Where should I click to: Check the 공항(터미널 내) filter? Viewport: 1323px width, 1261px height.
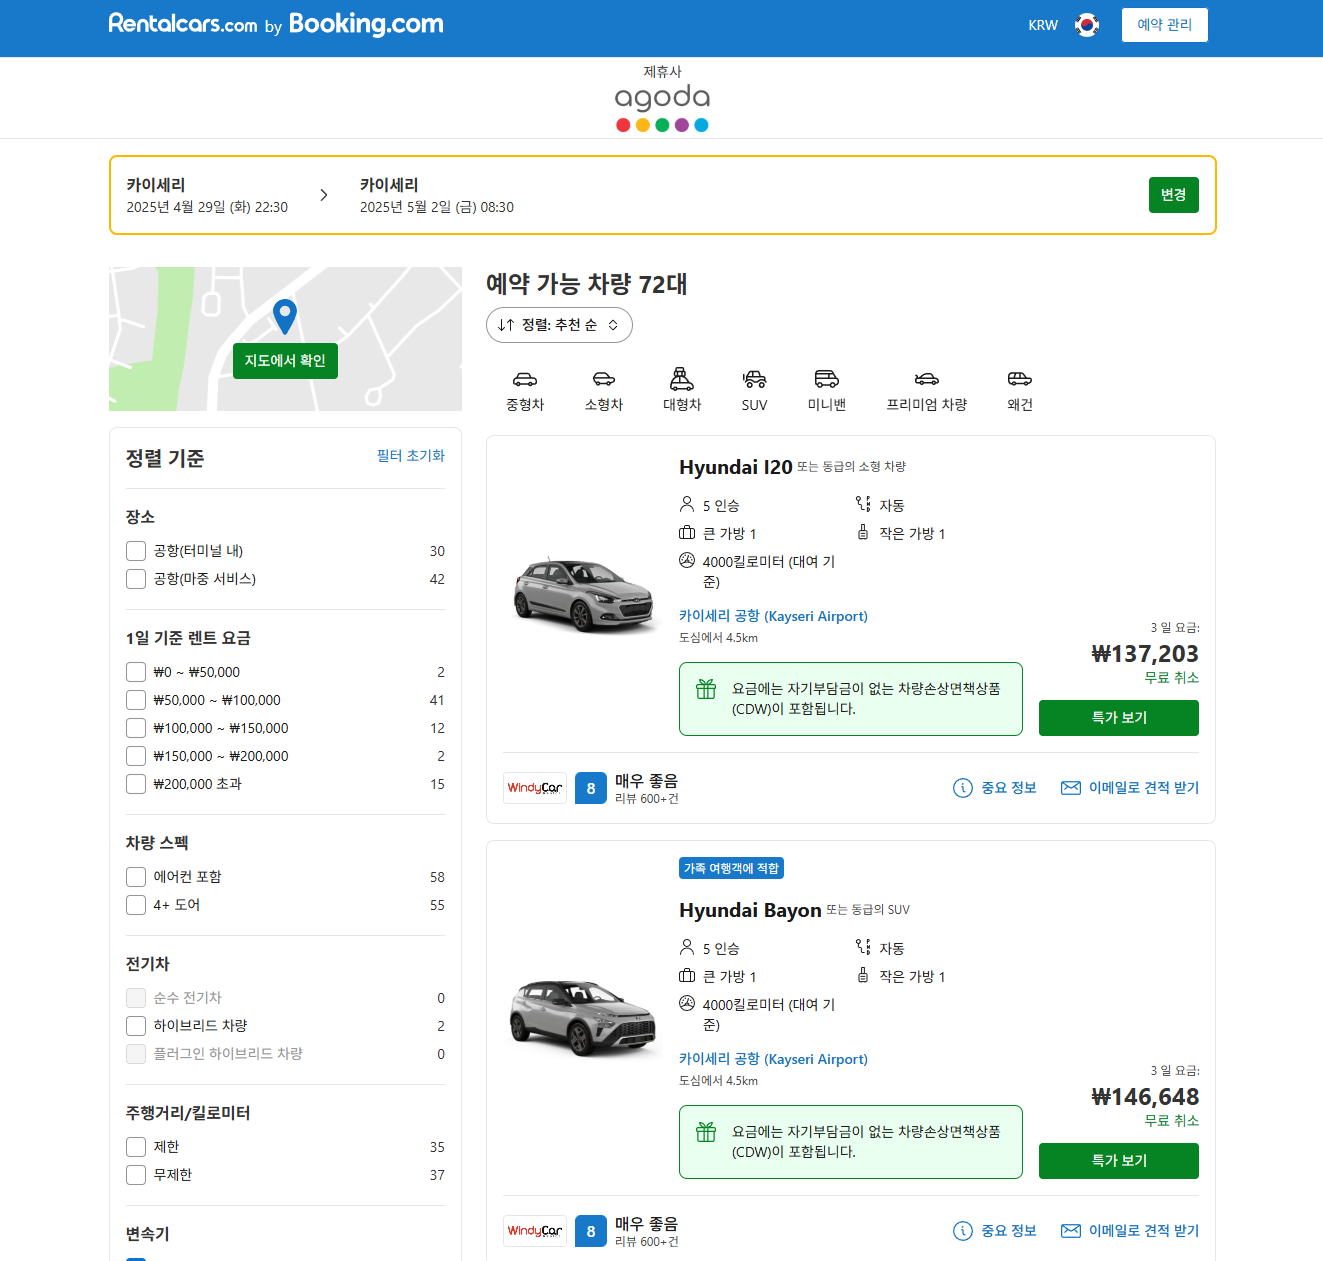pyautogui.click(x=136, y=551)
